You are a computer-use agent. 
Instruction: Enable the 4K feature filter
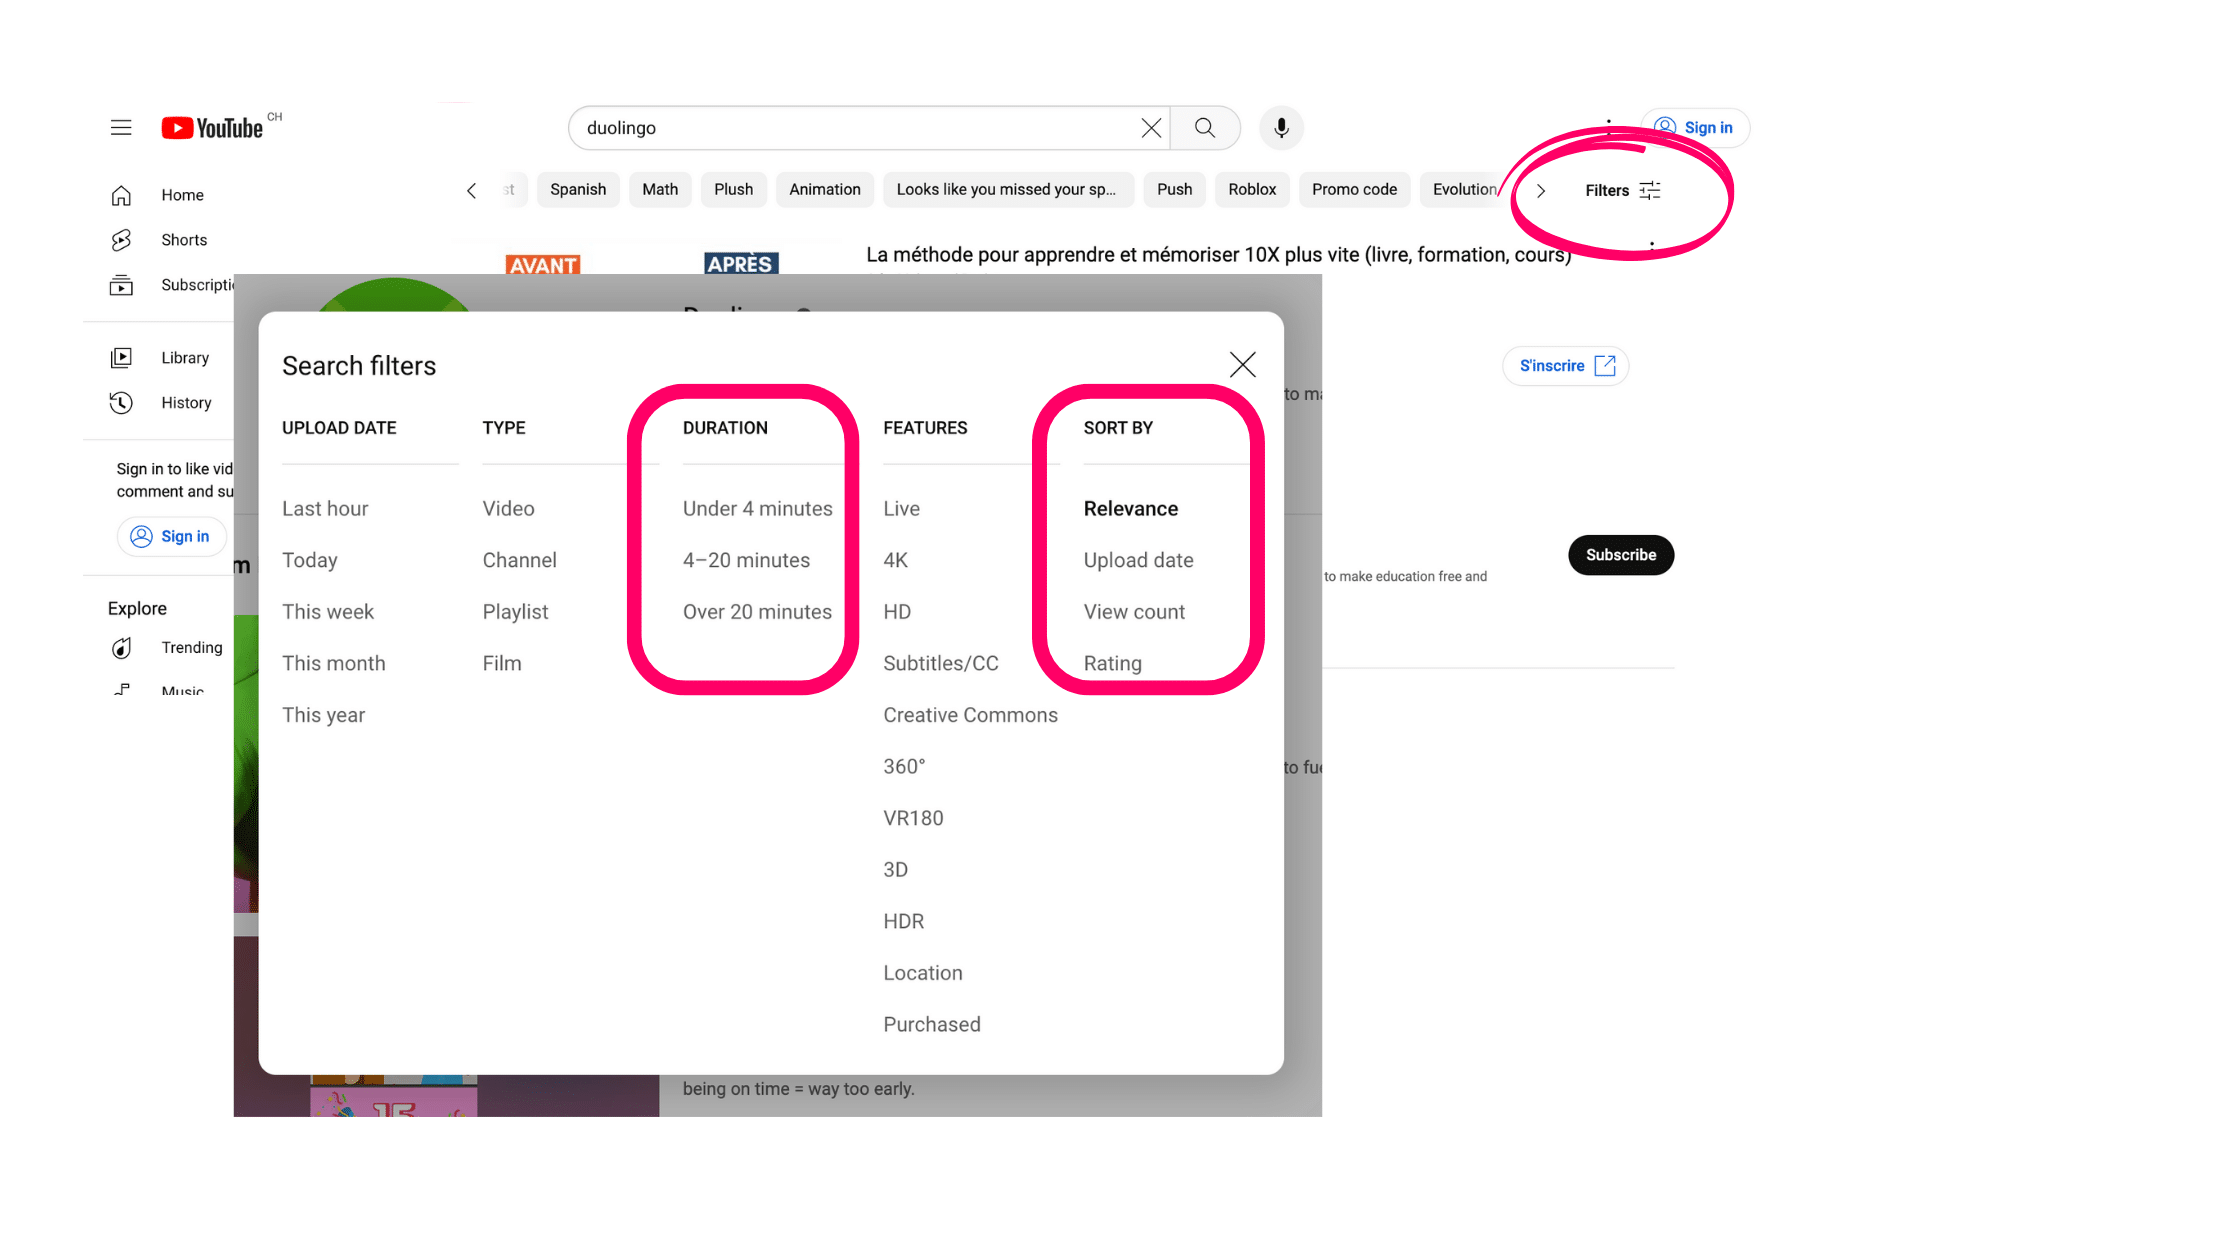click(x=896, y=561)
